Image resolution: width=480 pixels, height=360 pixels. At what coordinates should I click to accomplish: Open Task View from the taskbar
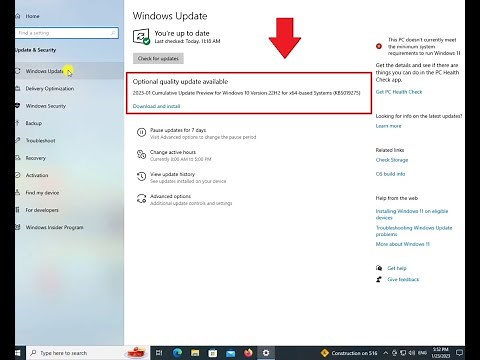click(159, 353)
